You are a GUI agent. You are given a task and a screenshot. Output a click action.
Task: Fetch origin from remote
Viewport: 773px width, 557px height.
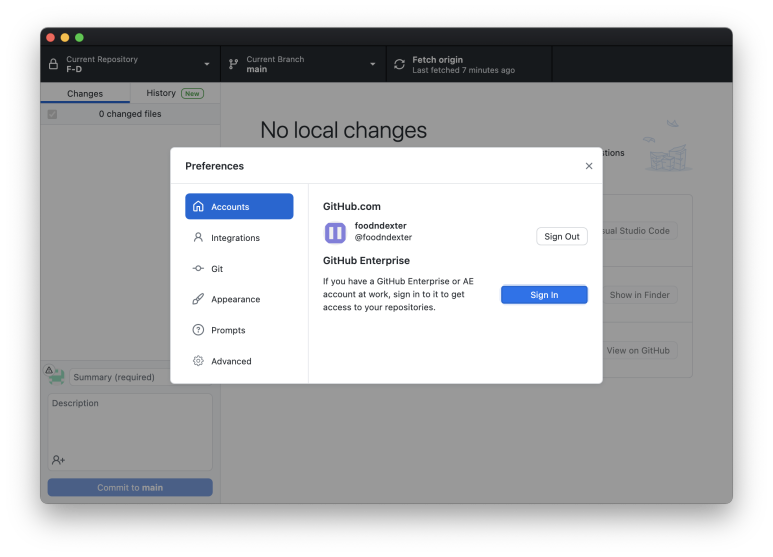point(469,64)
